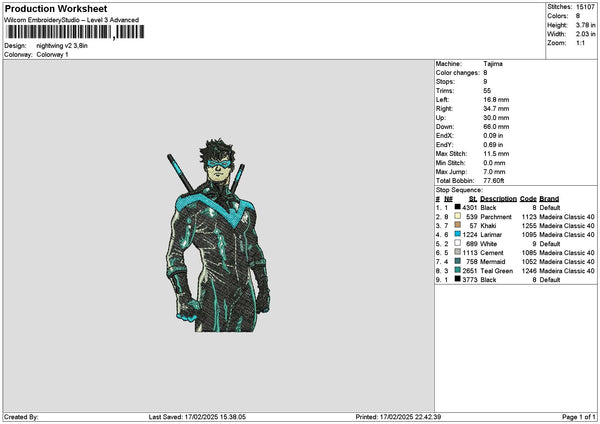Click the Width value '2.03 in'

click(585, 34)
